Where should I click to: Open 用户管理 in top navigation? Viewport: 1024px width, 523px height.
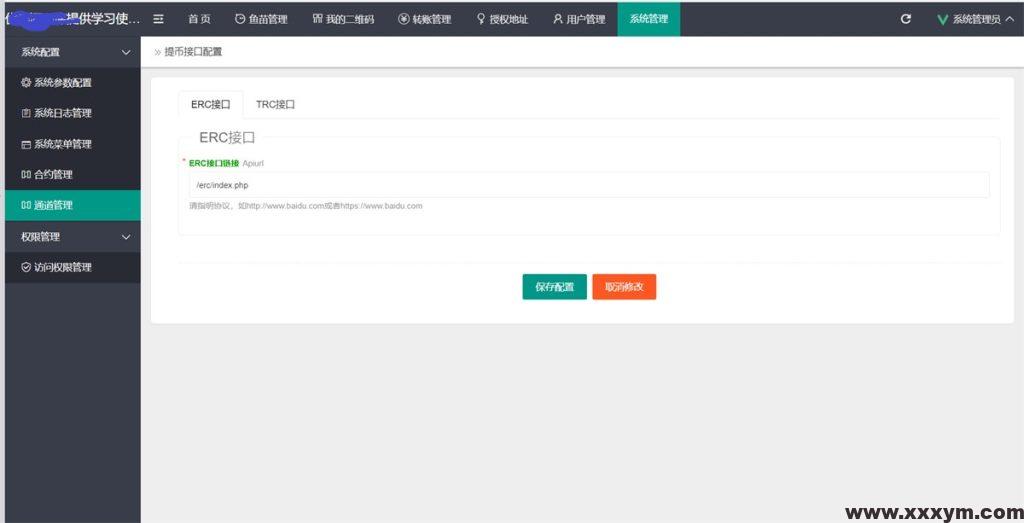coord(579,19)
